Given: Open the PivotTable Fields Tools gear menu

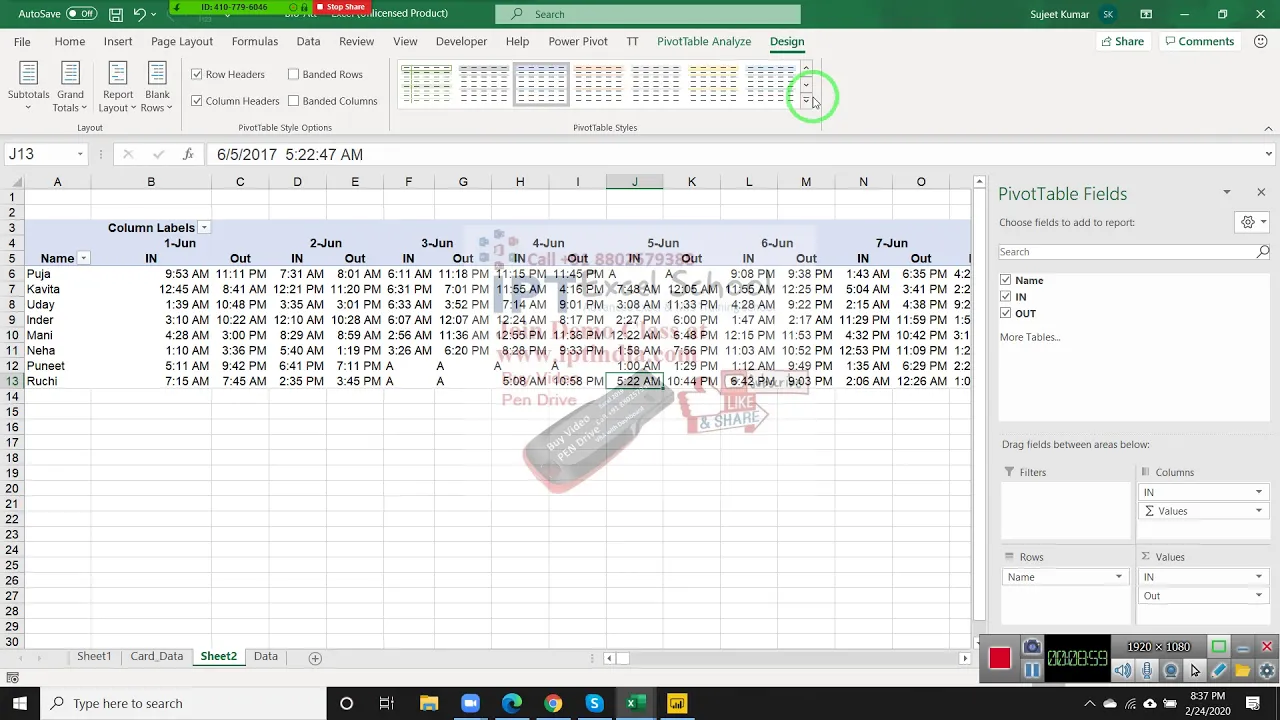Looking at the screenshot, I should (1252, 222).
